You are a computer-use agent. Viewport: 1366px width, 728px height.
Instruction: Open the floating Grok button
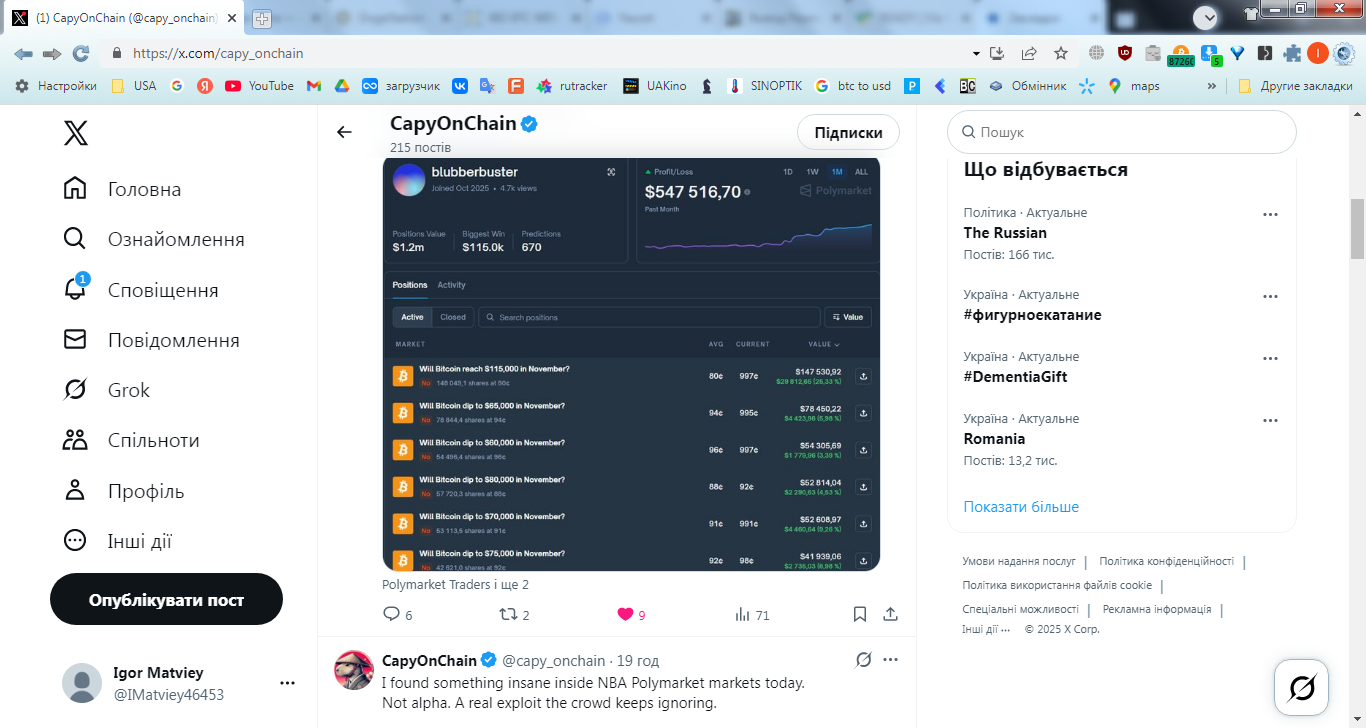(1301, 687)
